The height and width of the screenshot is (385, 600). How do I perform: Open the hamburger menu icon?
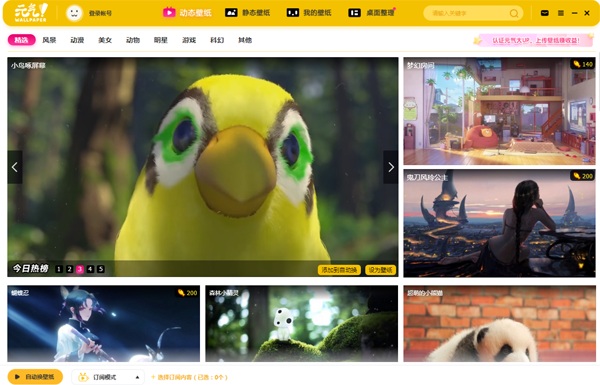[561, 13]
